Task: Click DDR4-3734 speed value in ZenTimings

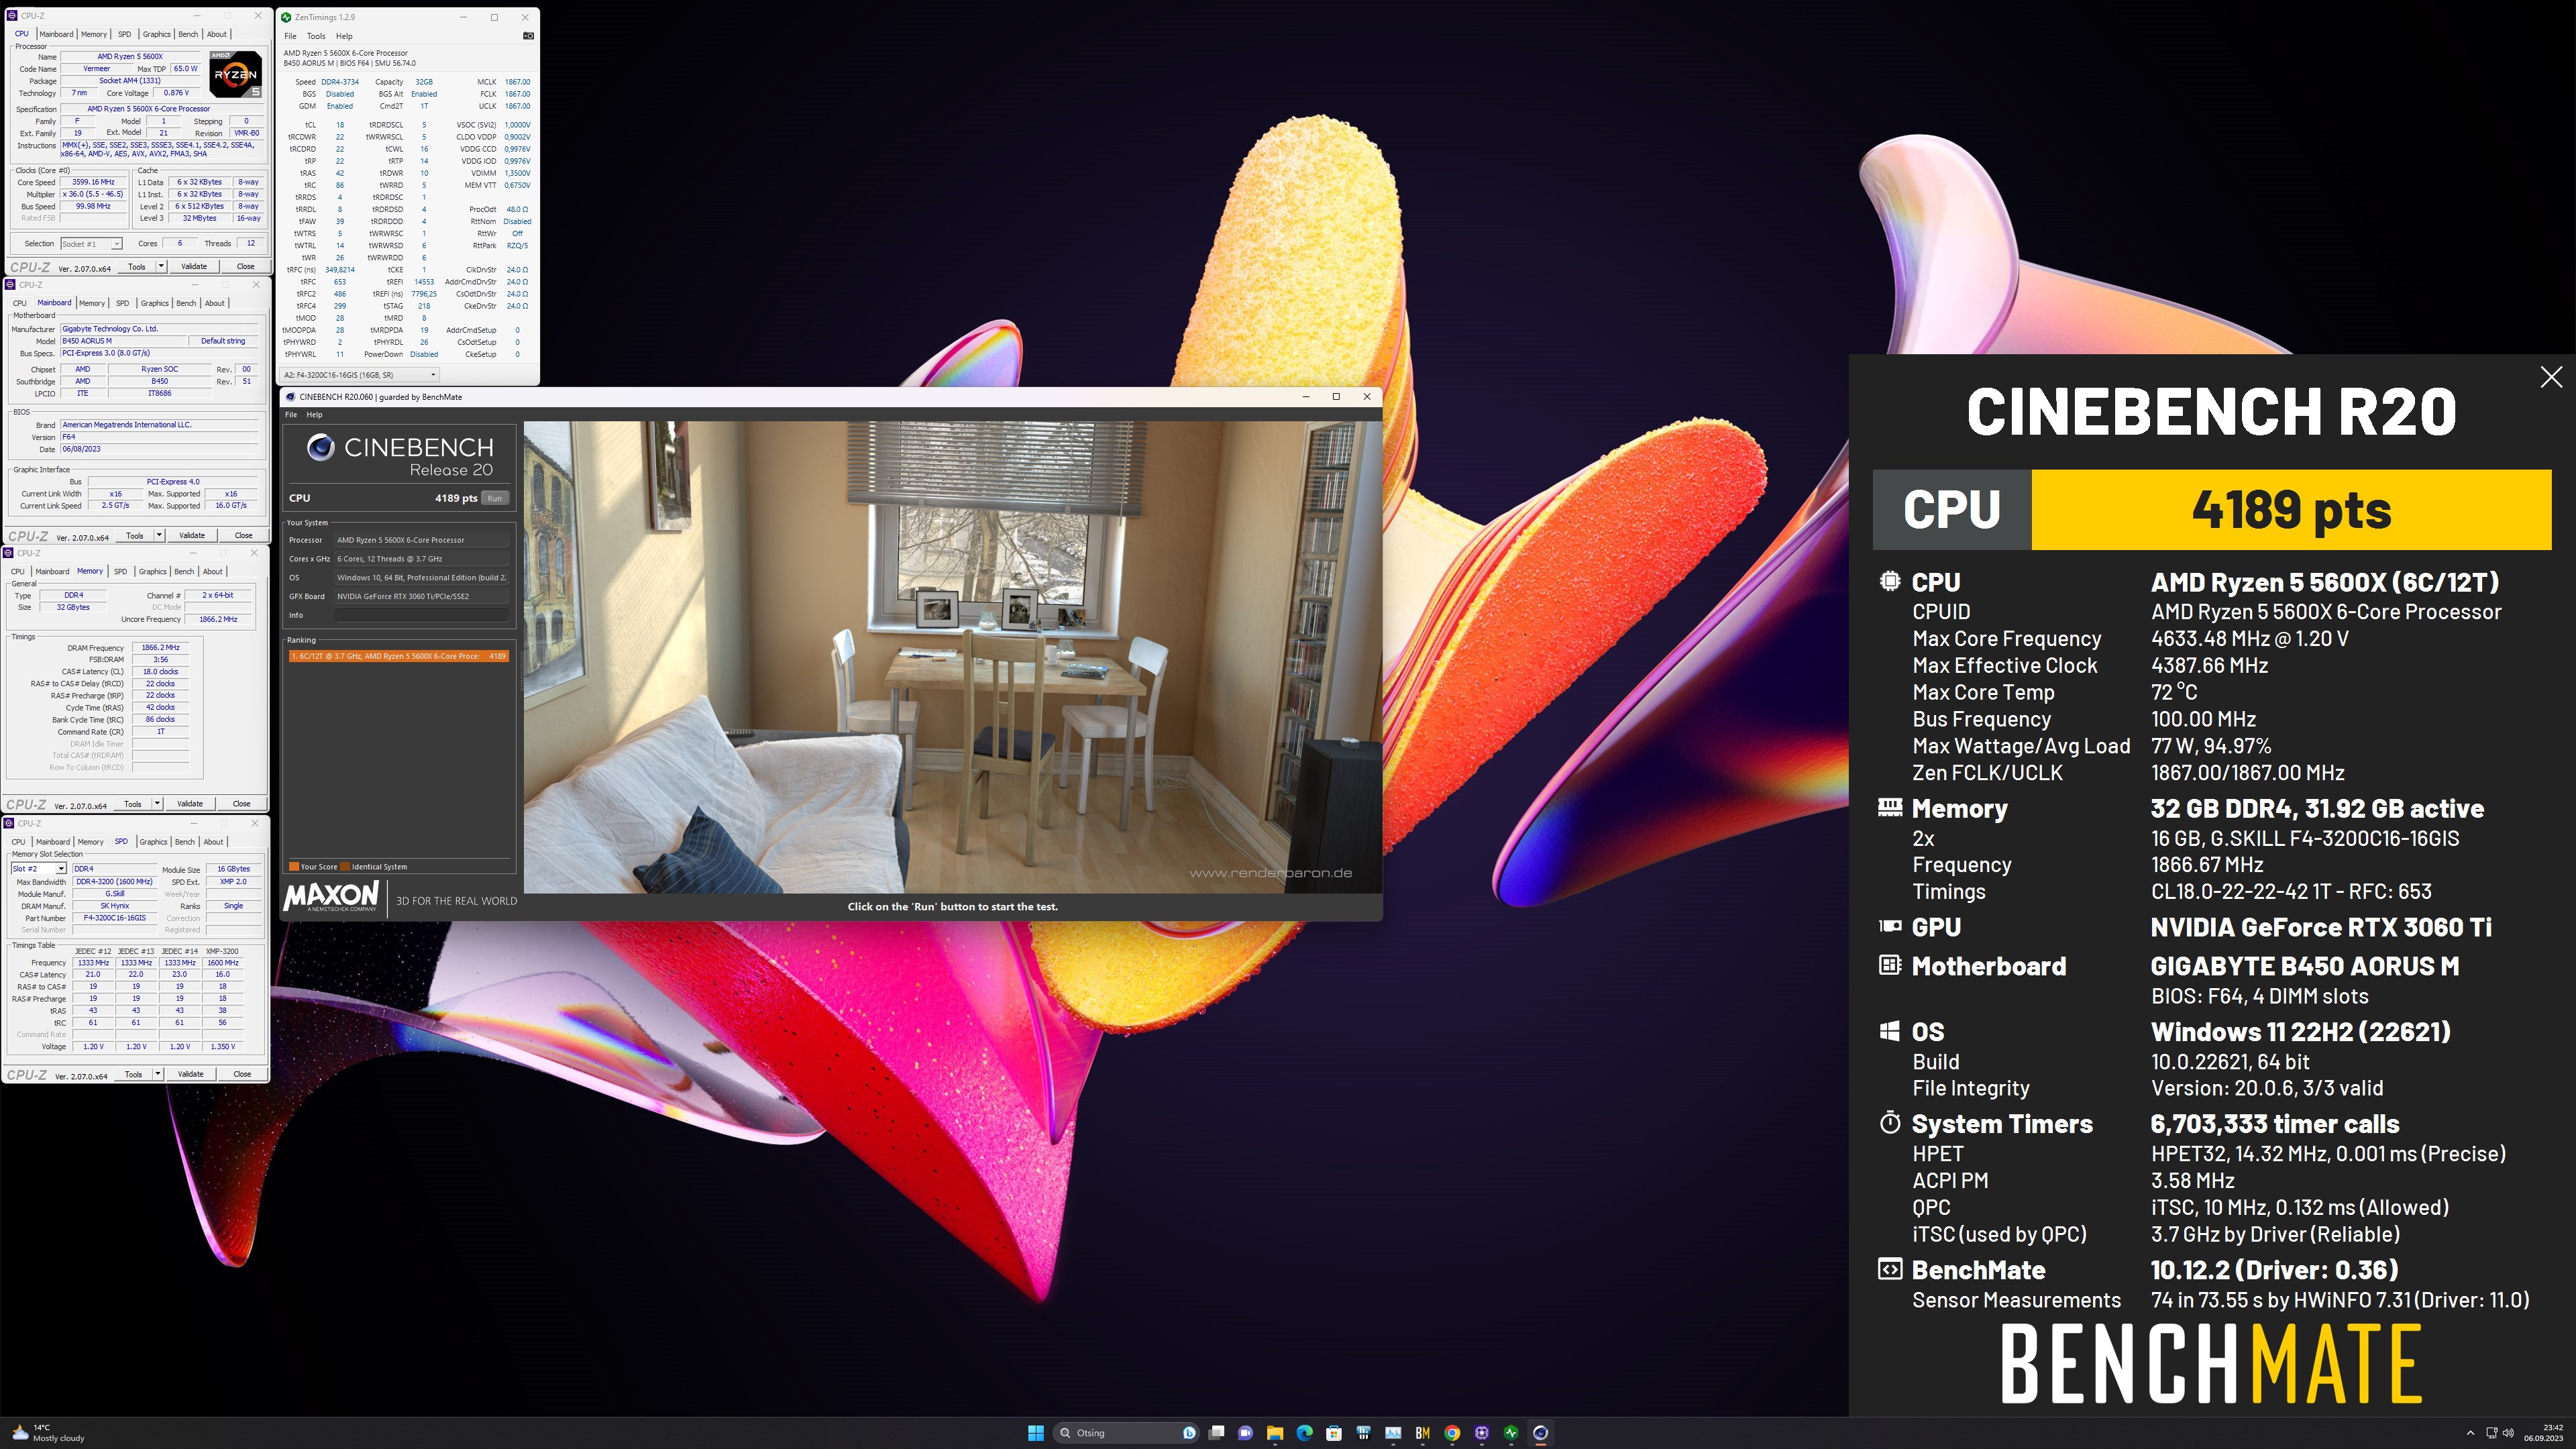Action: pyautogui.click(x=340, y=82)
